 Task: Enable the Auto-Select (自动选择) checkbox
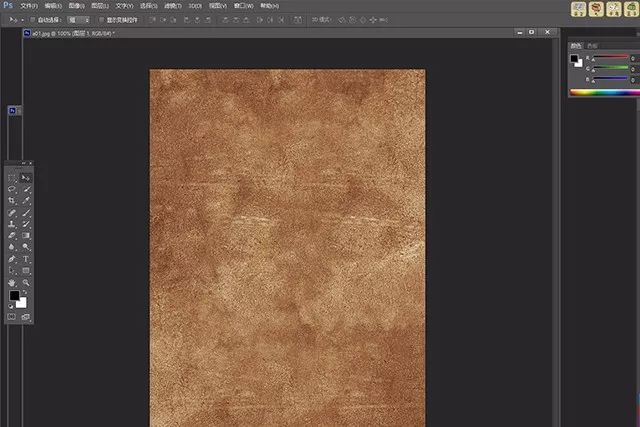coord(33,19)
